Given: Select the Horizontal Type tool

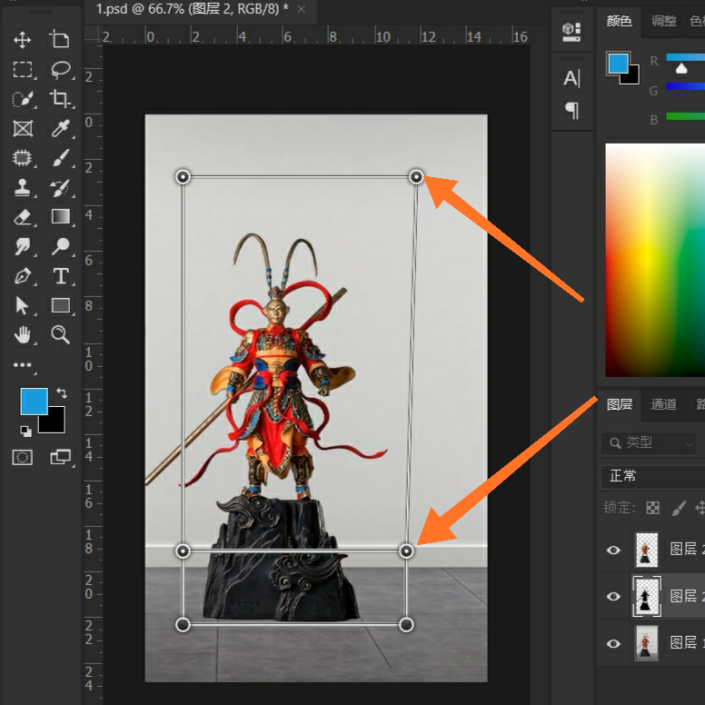Looking at the screenshot, I should pyautogui.click(x=61, y=276).
